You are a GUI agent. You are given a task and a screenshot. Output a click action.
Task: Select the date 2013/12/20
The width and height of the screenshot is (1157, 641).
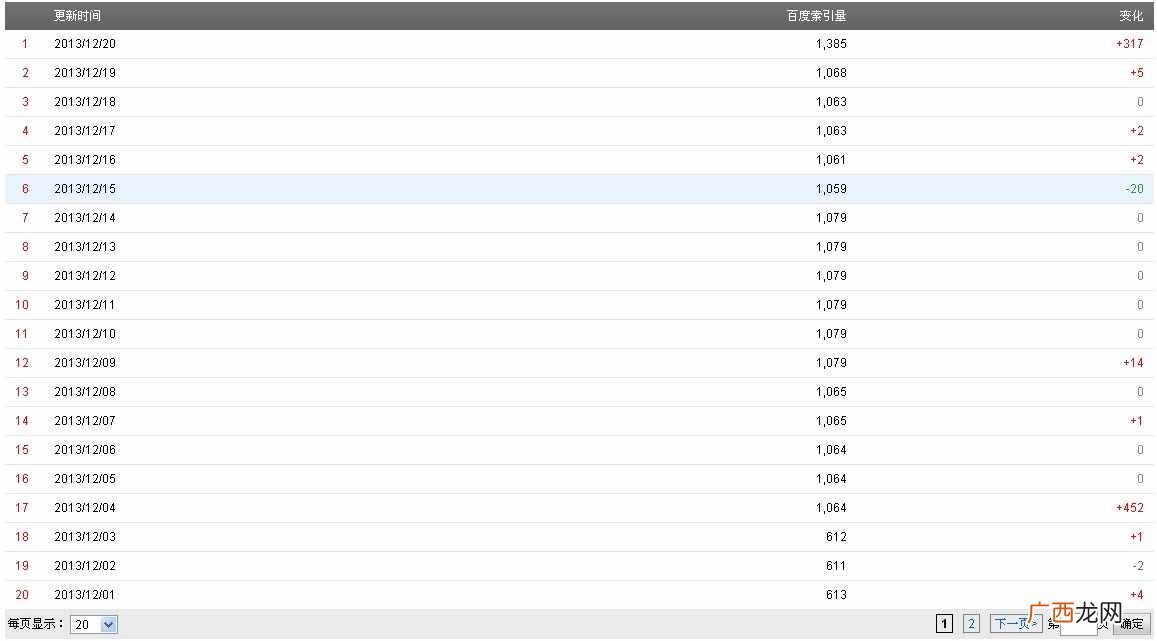(x=85, y=44)
